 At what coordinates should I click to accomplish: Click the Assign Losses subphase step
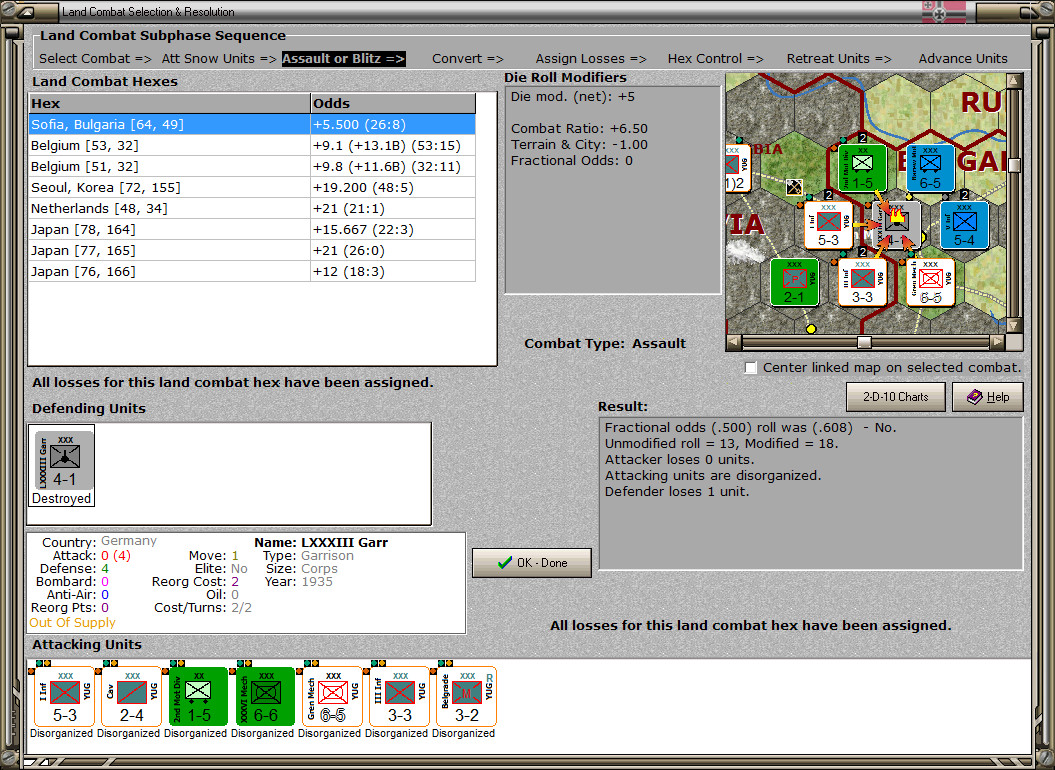point(591,59)
